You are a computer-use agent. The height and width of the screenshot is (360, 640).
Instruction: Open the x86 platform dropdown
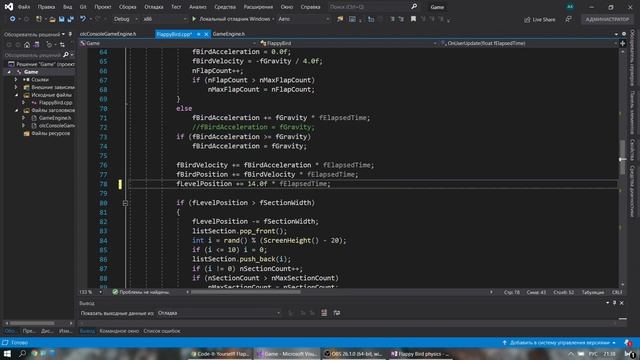164,19
